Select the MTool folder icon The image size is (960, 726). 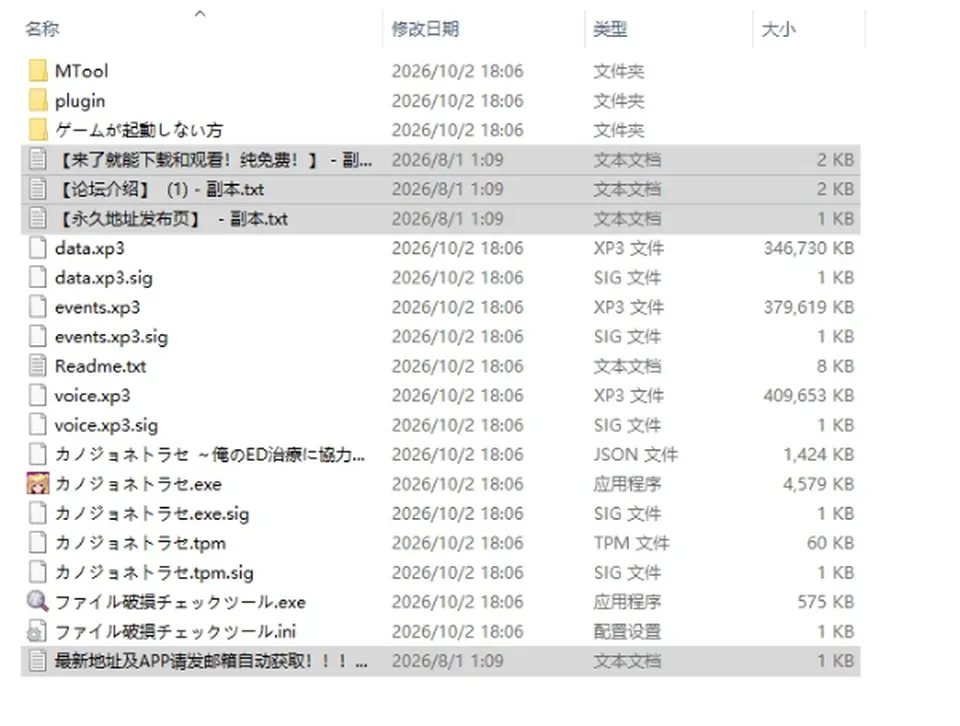click(x=38, y=71)
